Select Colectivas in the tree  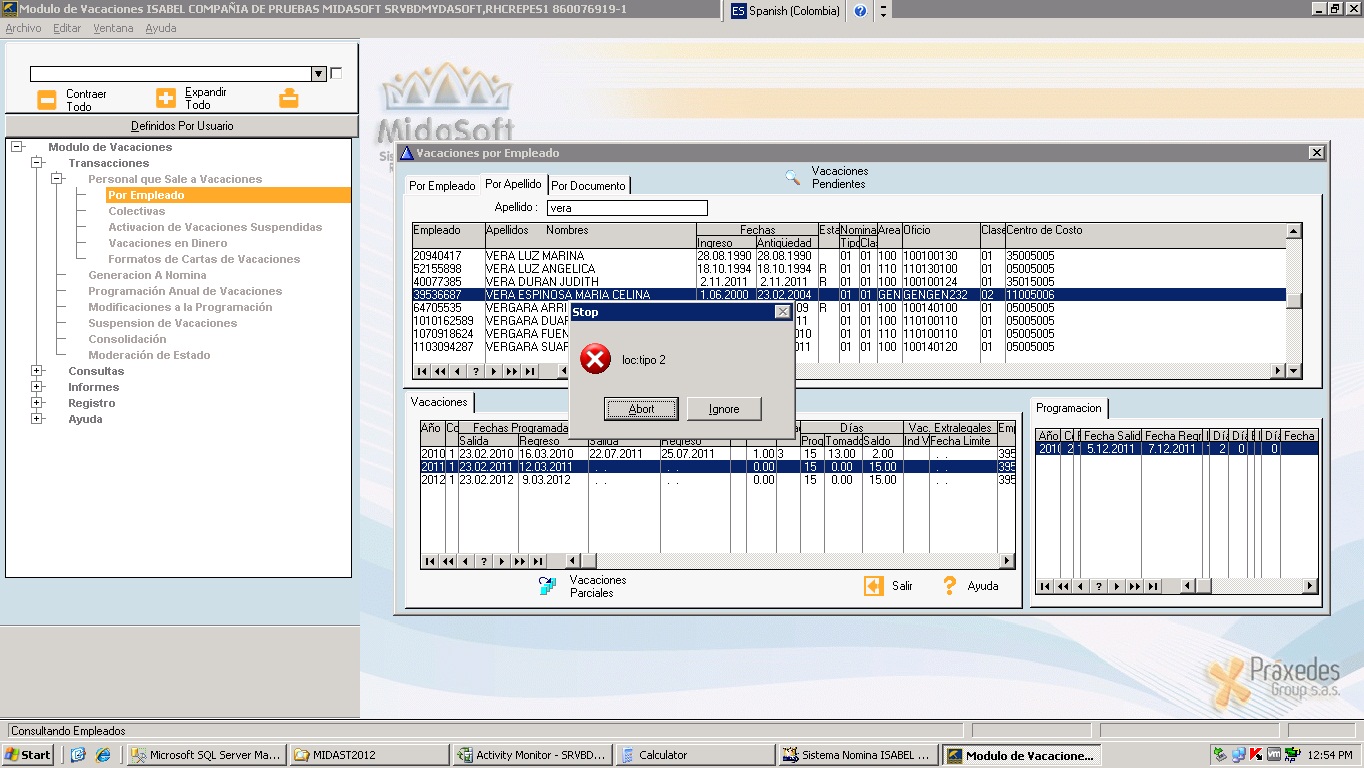point(137,211)
